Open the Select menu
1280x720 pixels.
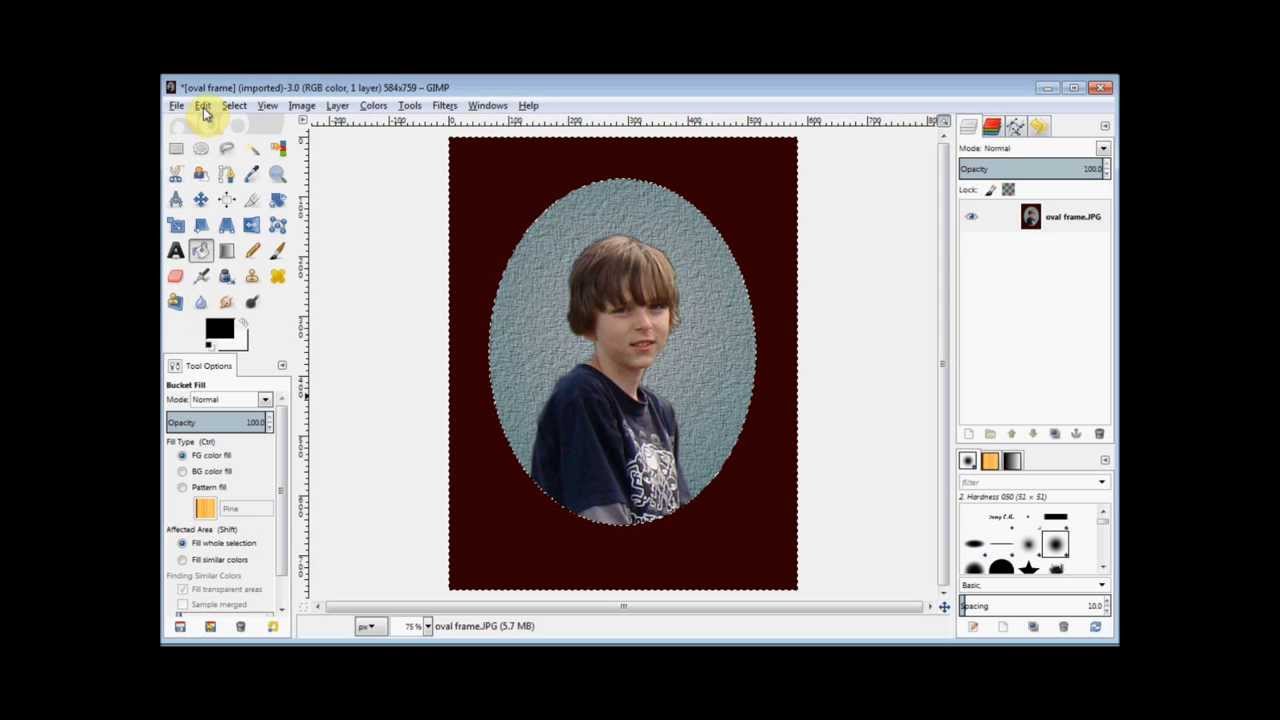click(x=234, y=106)
